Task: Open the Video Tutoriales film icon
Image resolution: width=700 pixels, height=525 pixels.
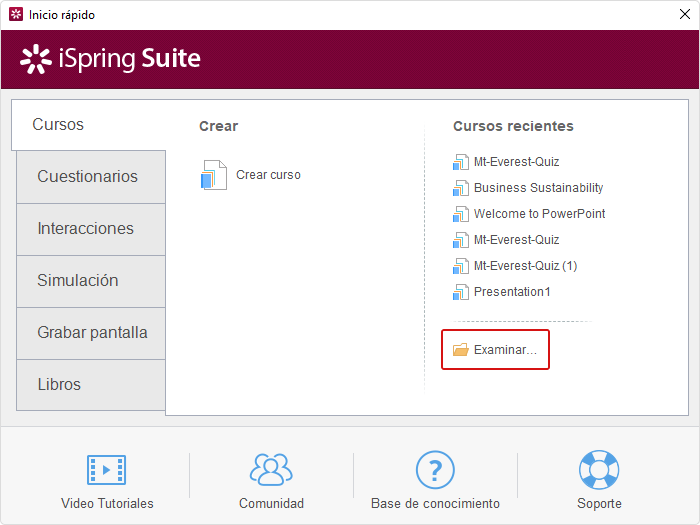Action: click(106, 470)
